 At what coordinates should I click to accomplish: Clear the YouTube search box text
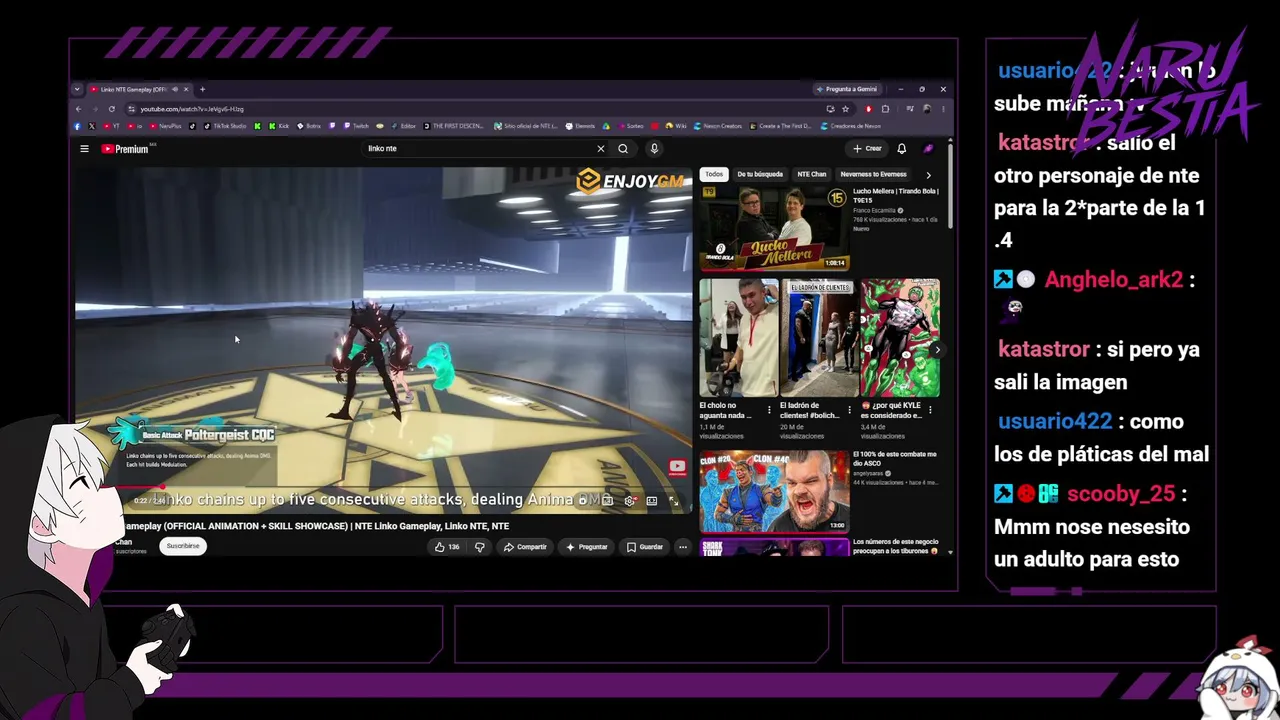tap(601, 149)
